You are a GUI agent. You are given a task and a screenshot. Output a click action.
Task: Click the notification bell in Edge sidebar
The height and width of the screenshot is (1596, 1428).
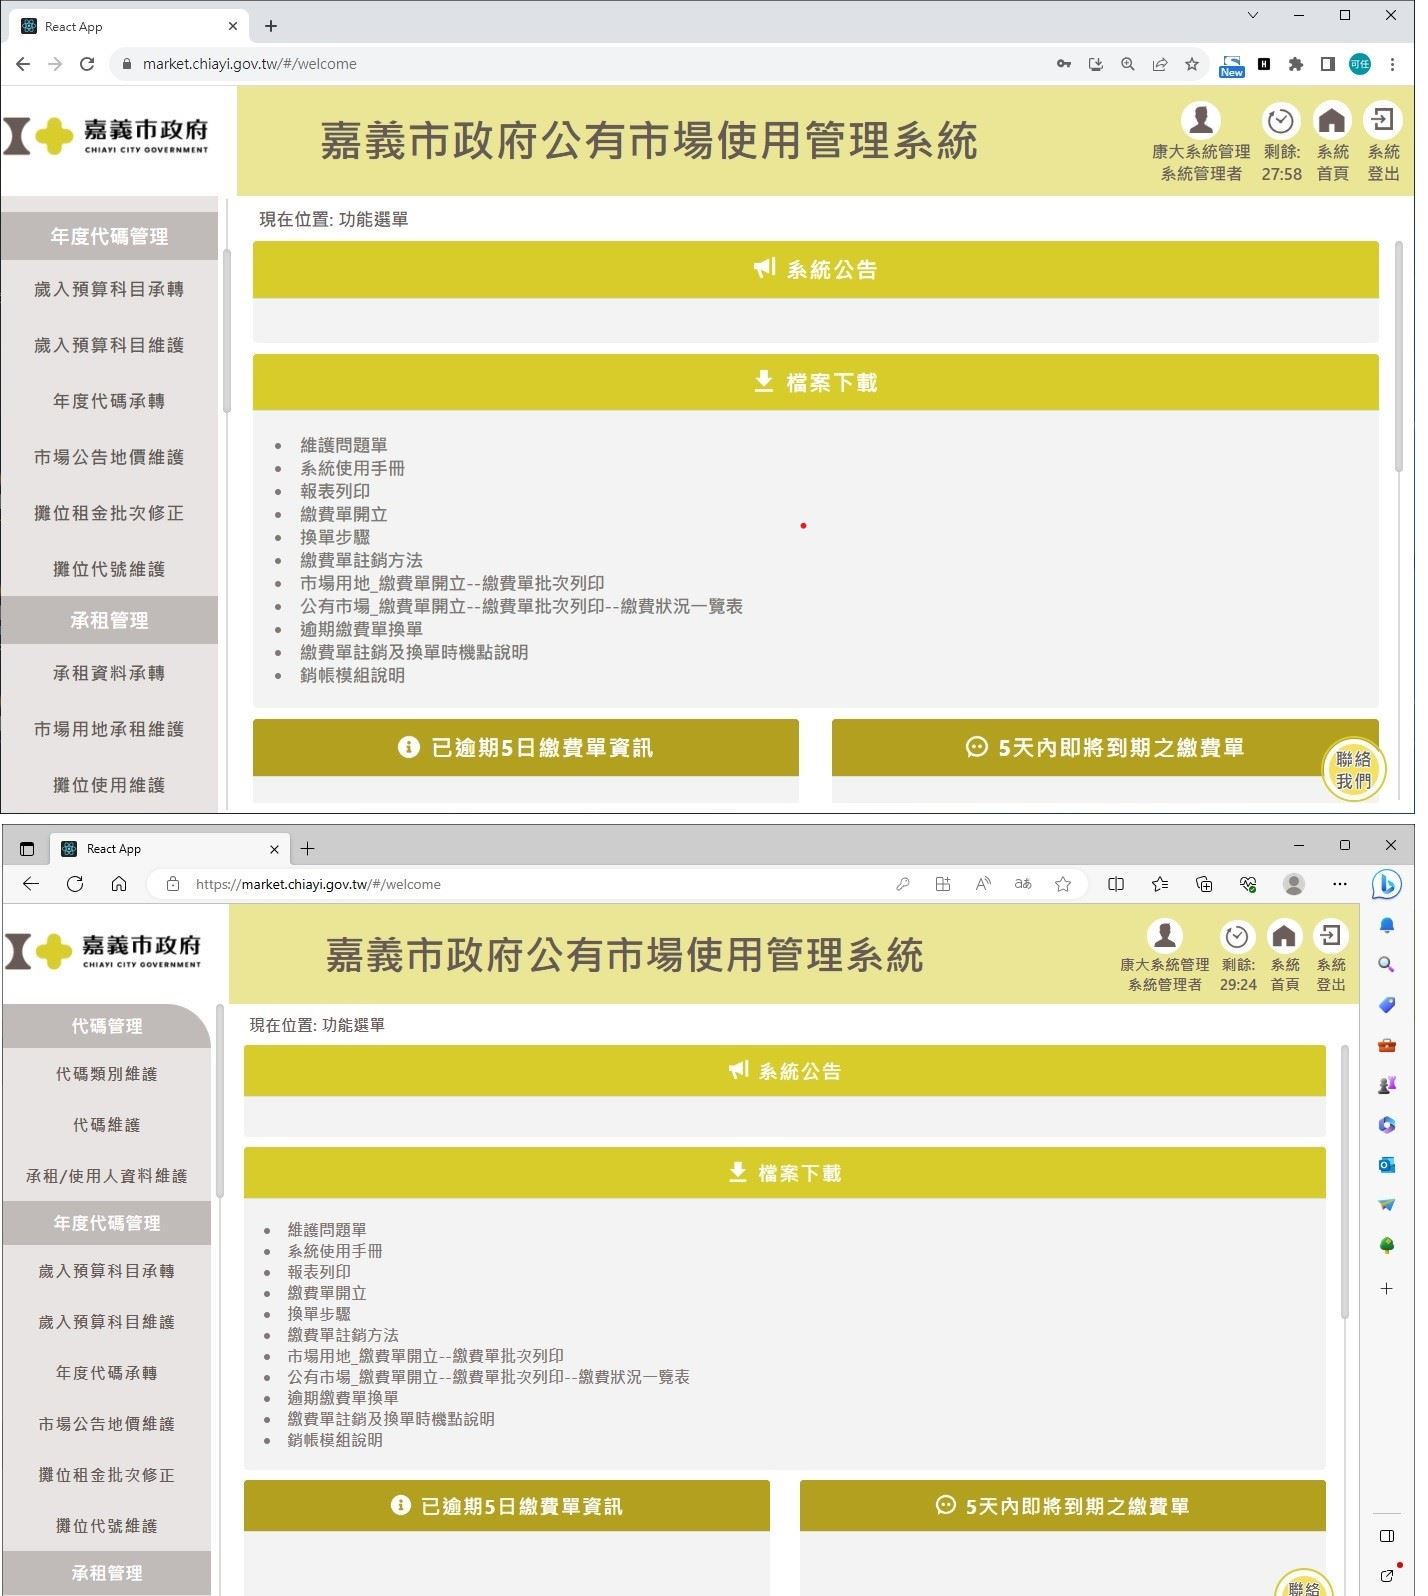pyautogui.click(x=1386, y=925)
